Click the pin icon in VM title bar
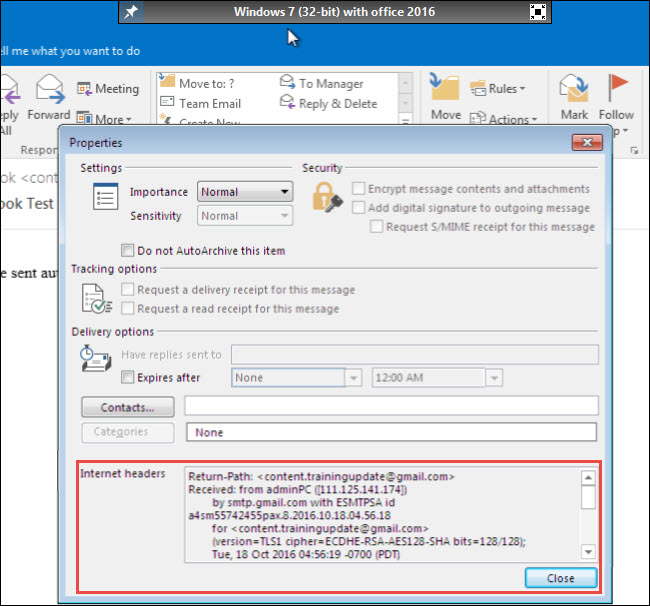The image size is (650, 606). (x=131, y=12)
